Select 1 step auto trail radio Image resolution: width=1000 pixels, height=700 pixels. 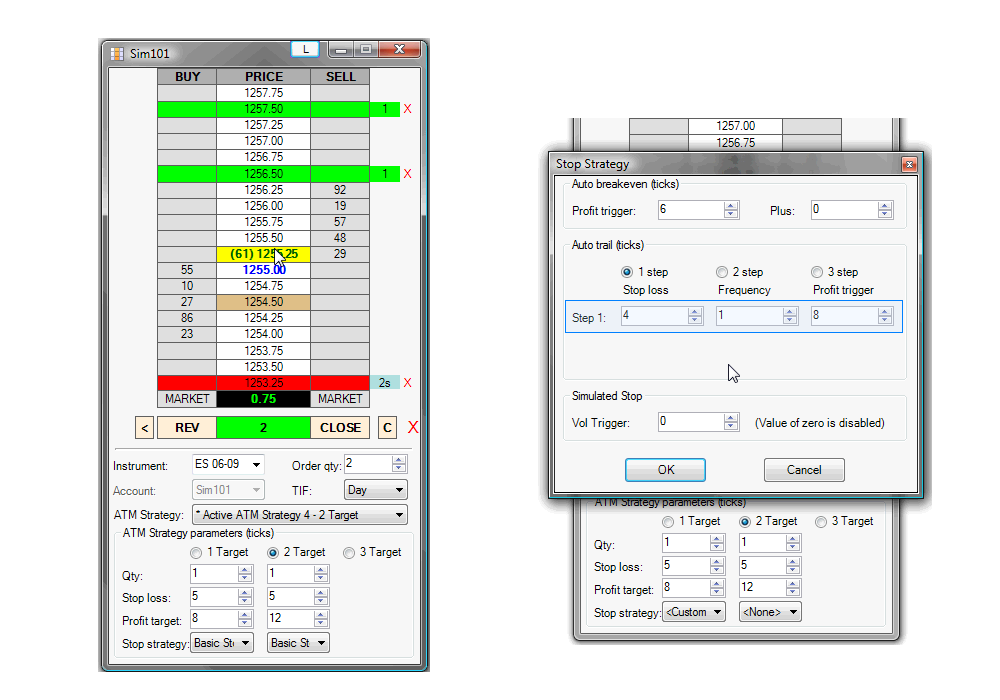[x=626, y=272]
